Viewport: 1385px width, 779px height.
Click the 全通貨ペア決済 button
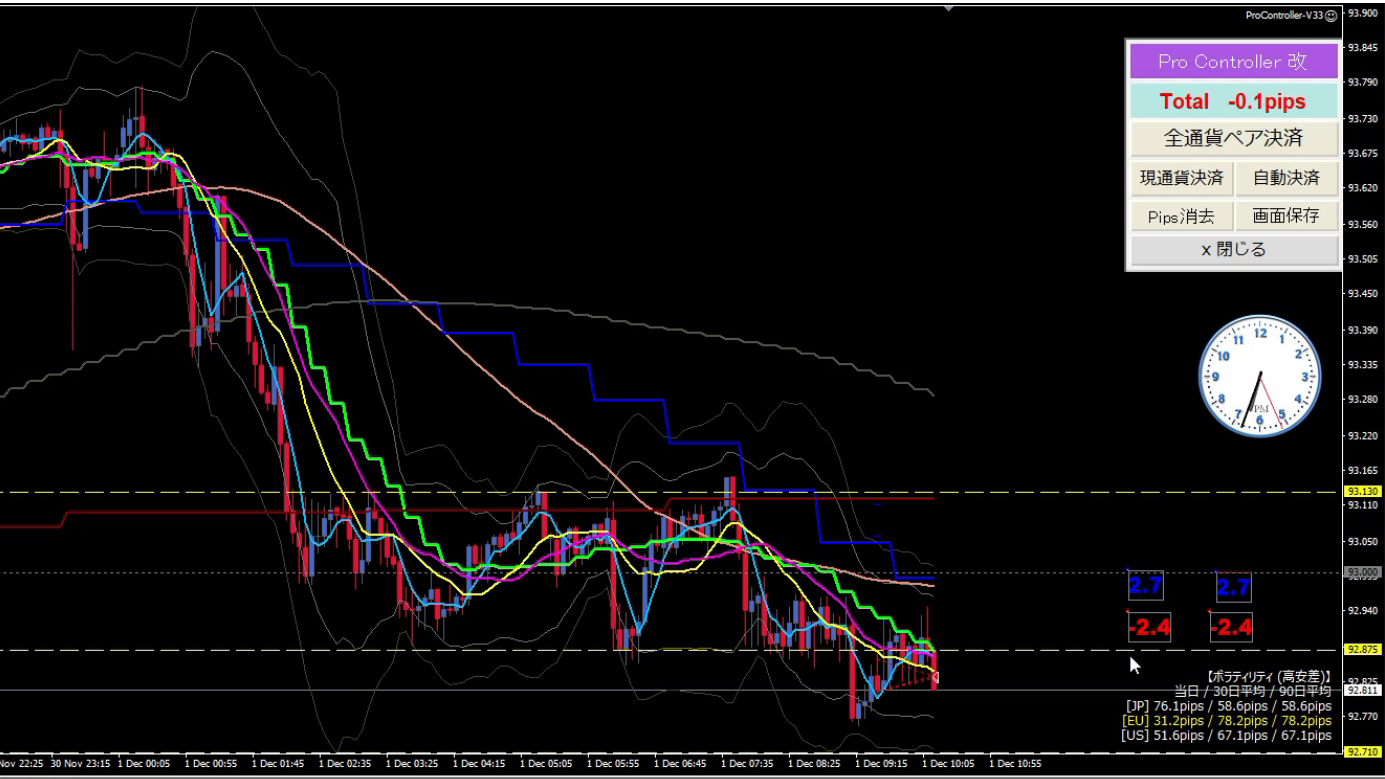[x=1233, y=138]
